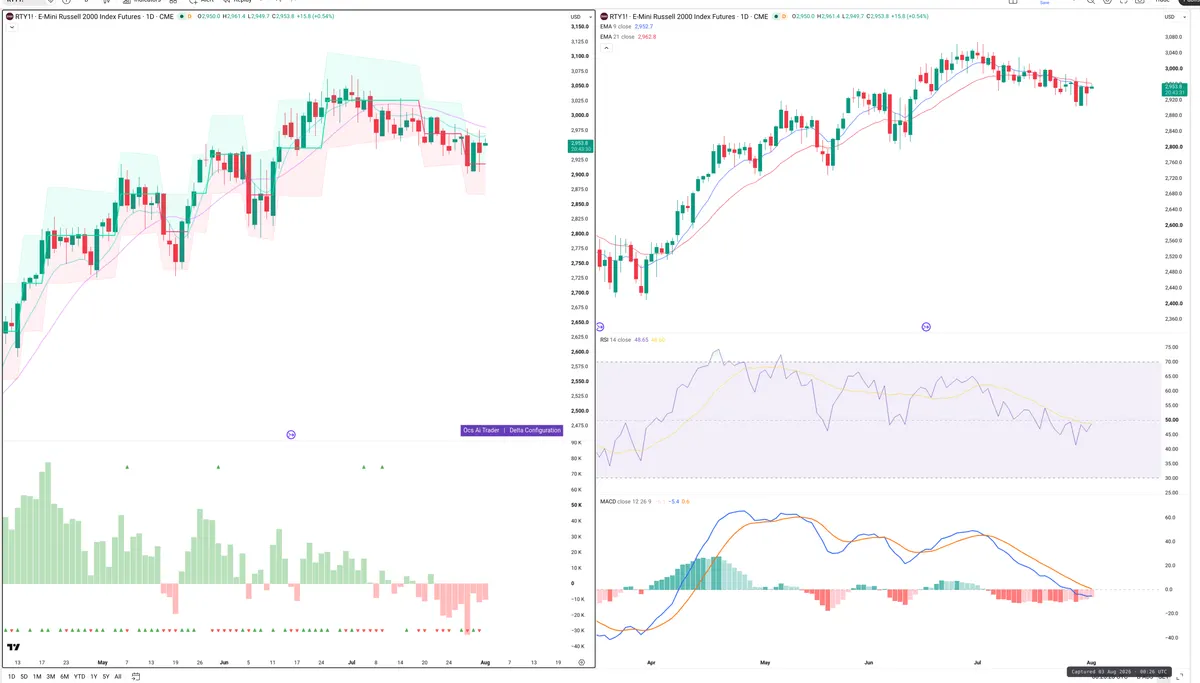Select the 5Y time range
Image resolution: width=1200 pixels, height=683 pixels.
[x=106, y=676]
